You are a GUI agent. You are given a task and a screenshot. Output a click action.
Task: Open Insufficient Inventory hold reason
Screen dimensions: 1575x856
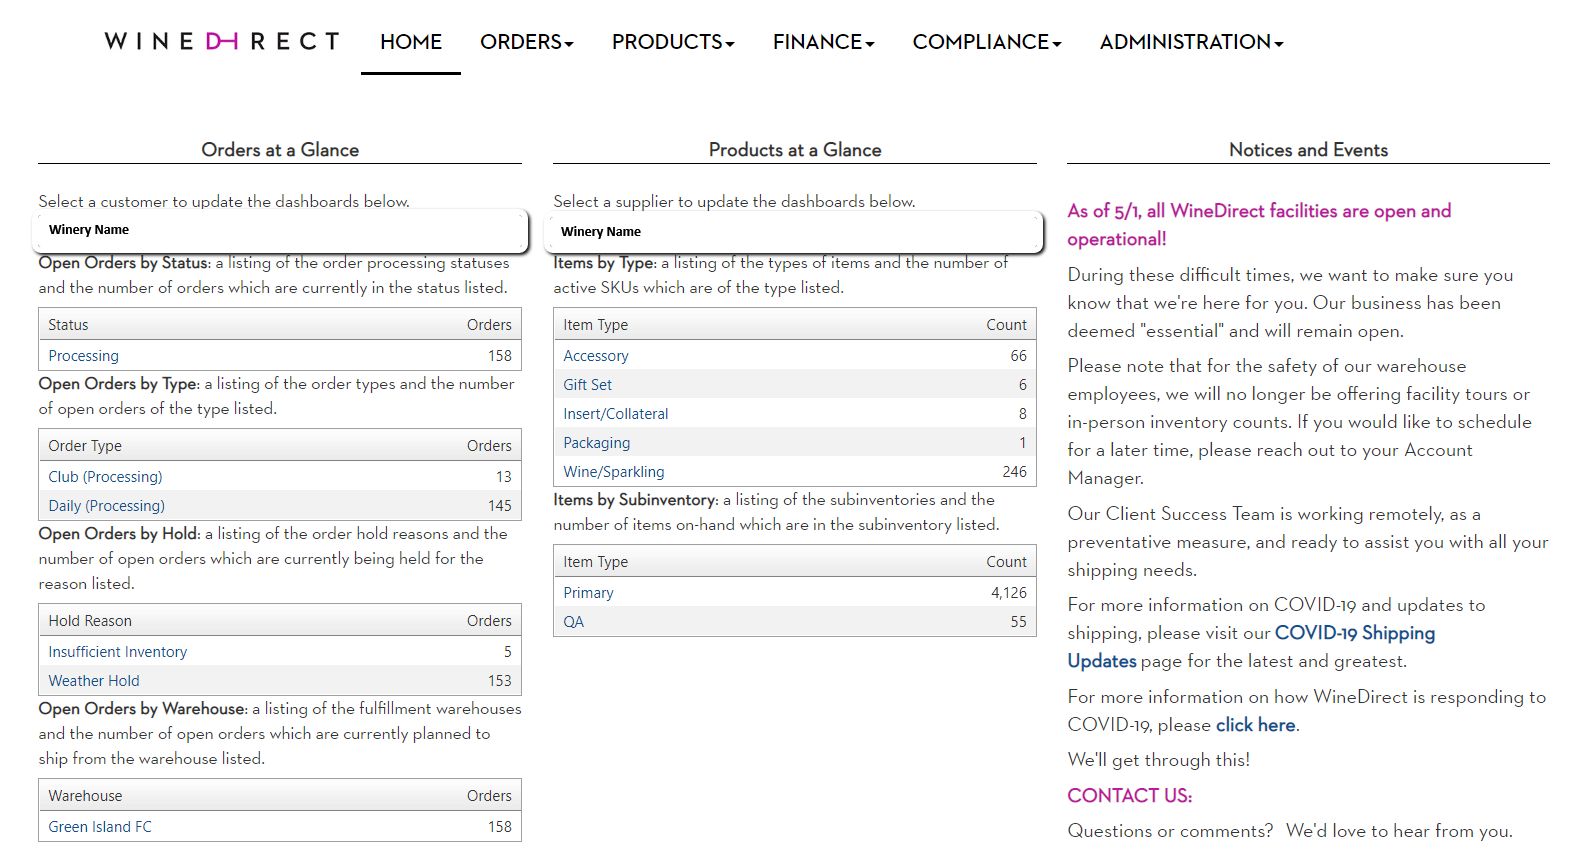coord(117,652)
